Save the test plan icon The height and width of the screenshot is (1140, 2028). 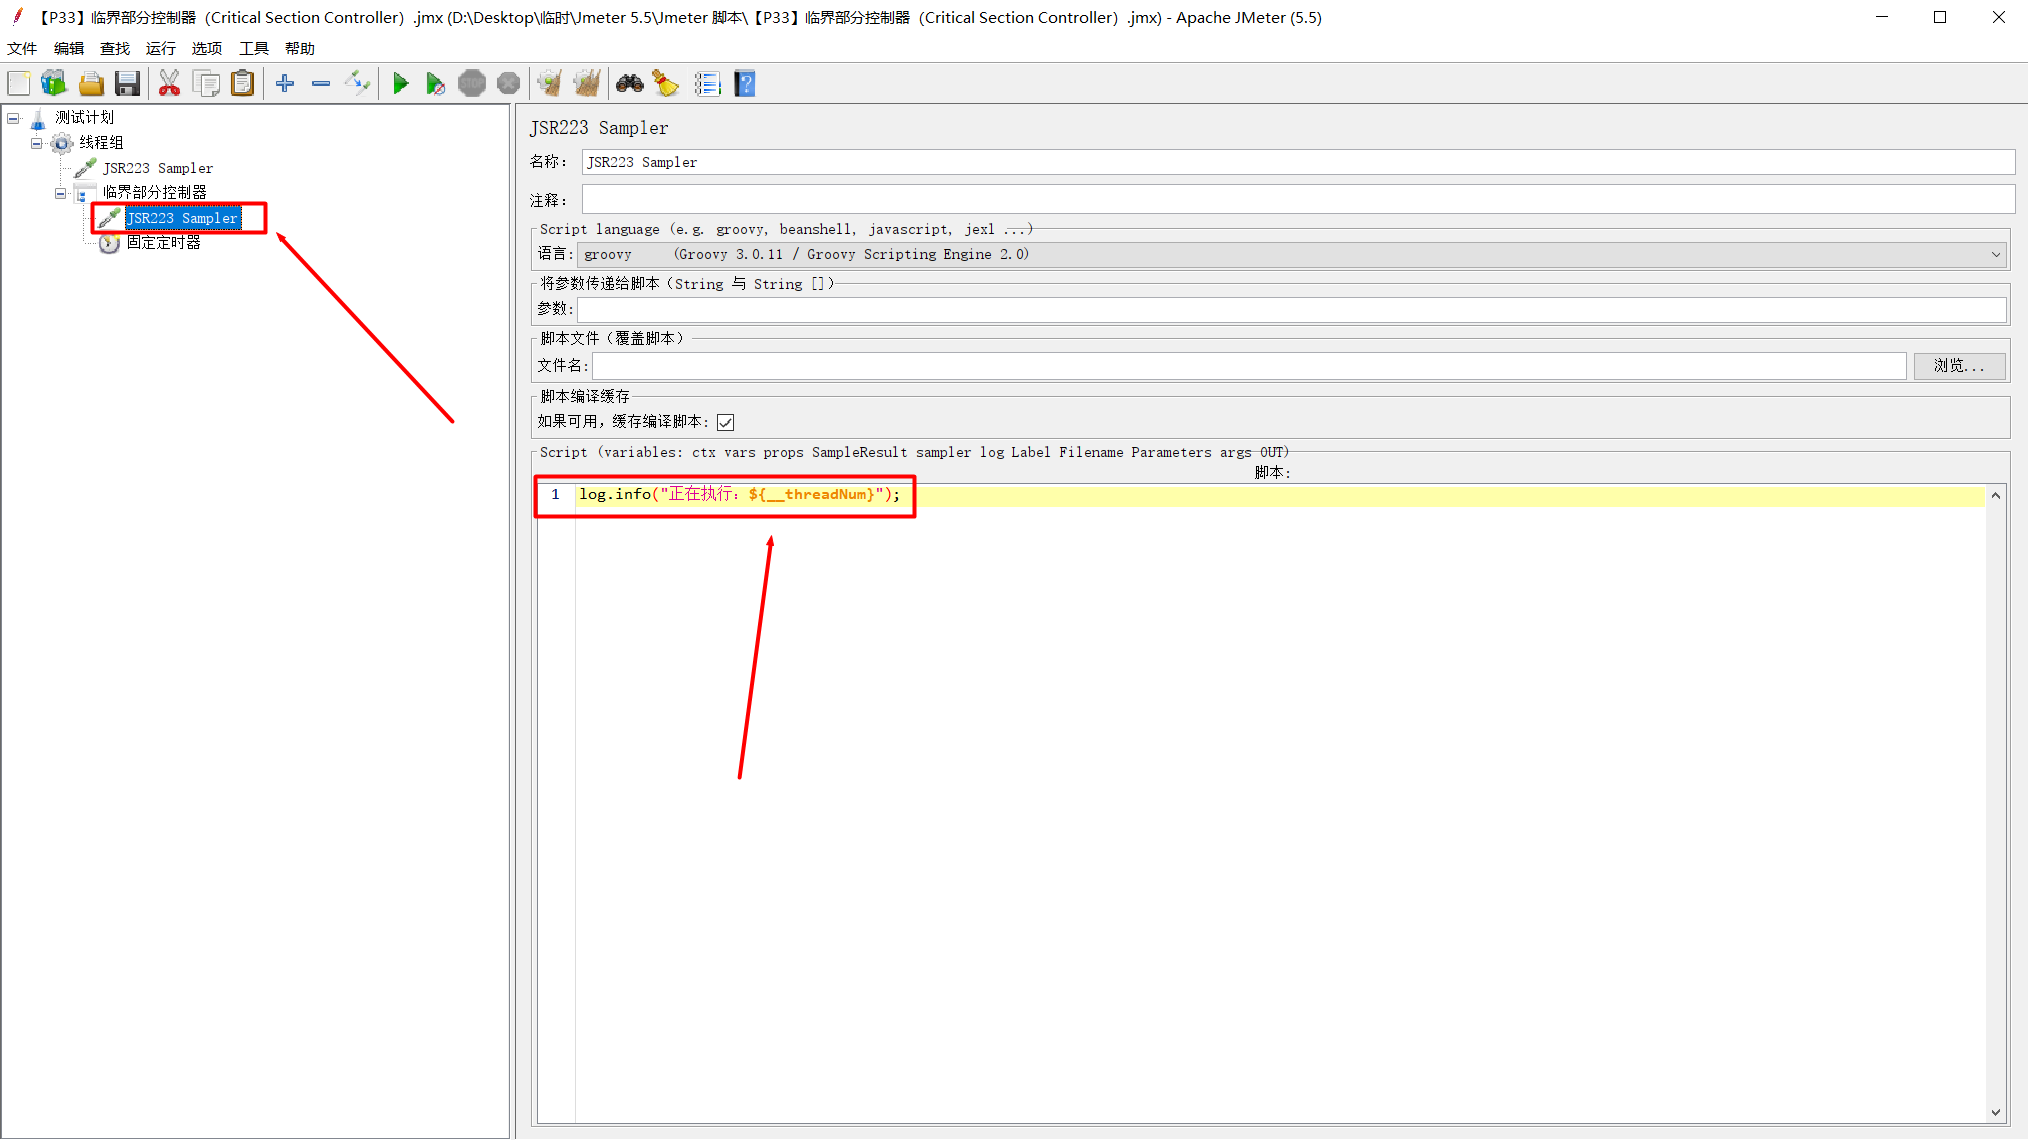click(128, 83)
